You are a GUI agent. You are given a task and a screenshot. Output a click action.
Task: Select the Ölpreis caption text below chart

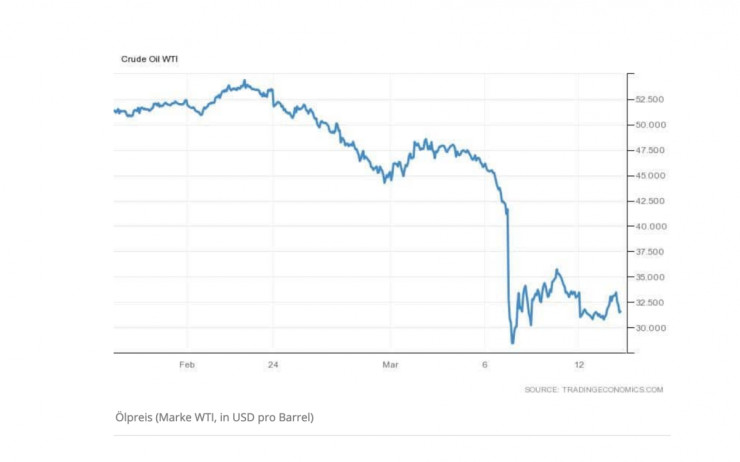click(x=214, y=416)
